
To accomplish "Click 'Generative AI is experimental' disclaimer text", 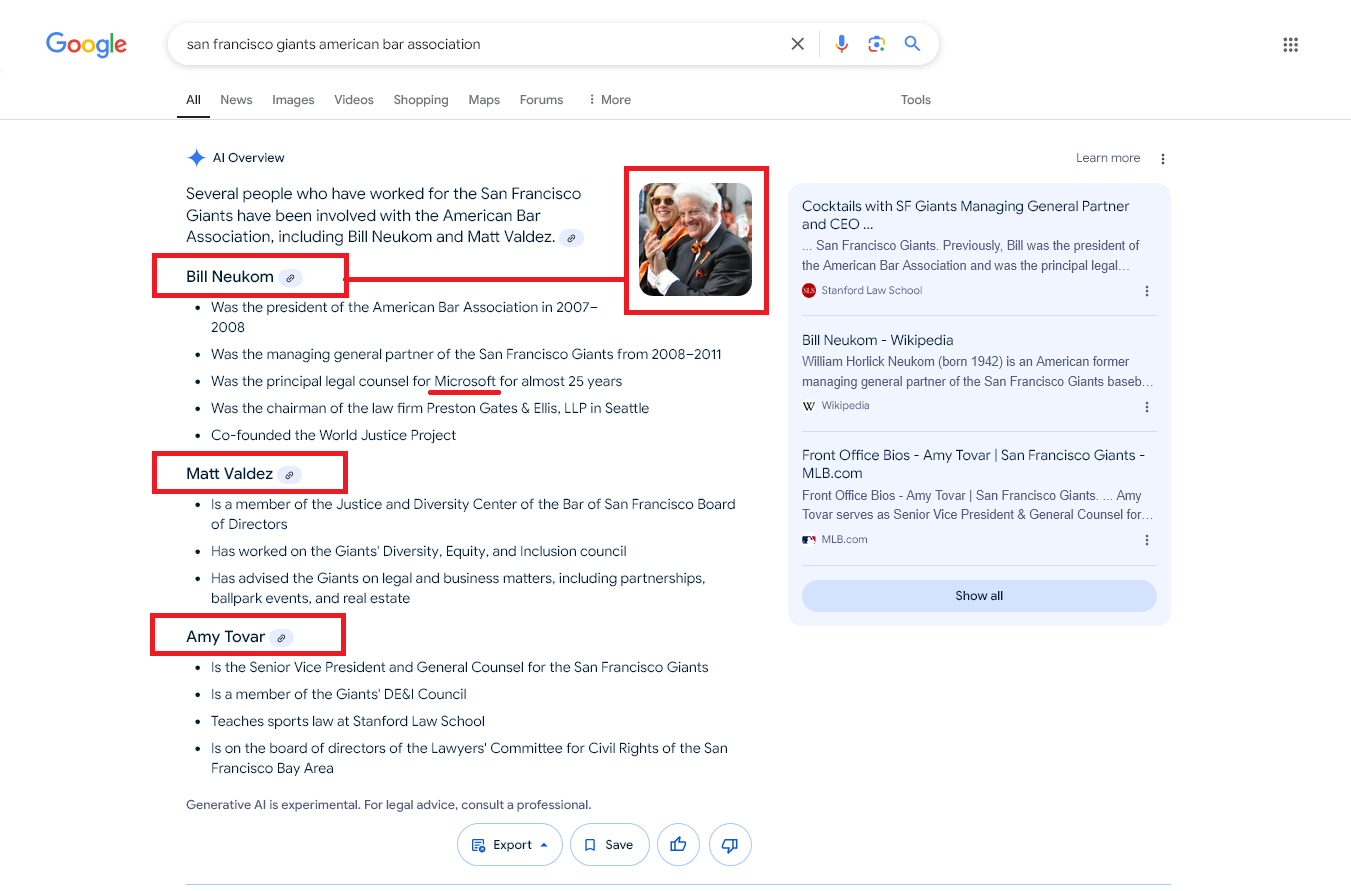I will 389,804.
